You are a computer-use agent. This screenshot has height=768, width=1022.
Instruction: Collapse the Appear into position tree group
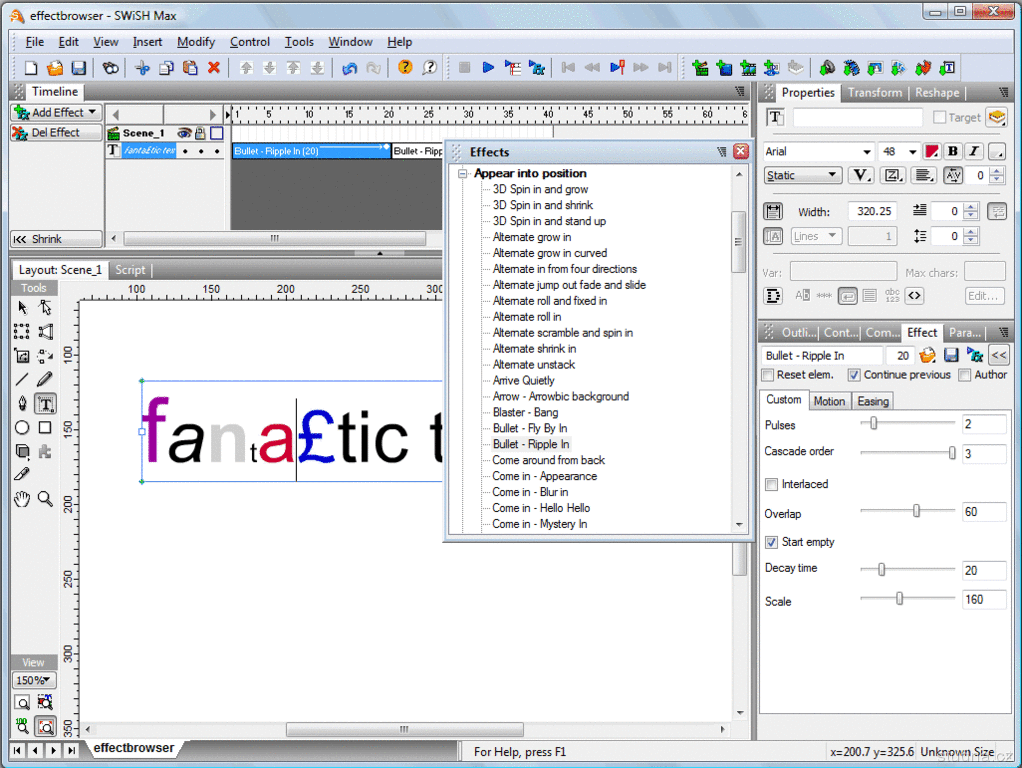click(463, 174)
